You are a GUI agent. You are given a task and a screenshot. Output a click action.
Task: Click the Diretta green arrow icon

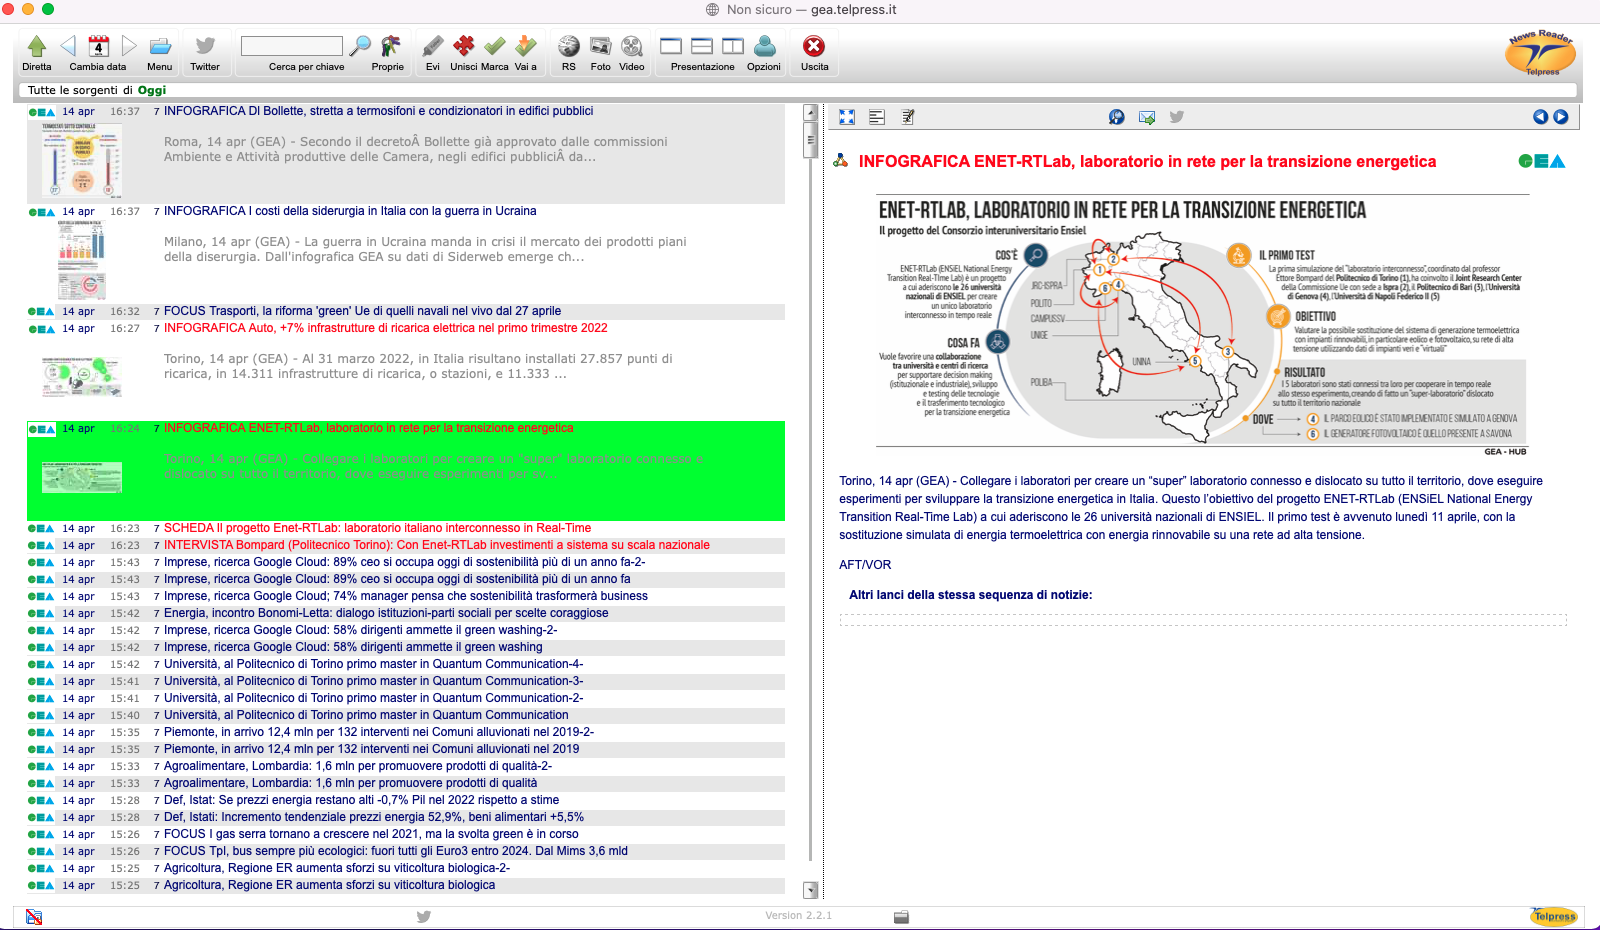37,47
